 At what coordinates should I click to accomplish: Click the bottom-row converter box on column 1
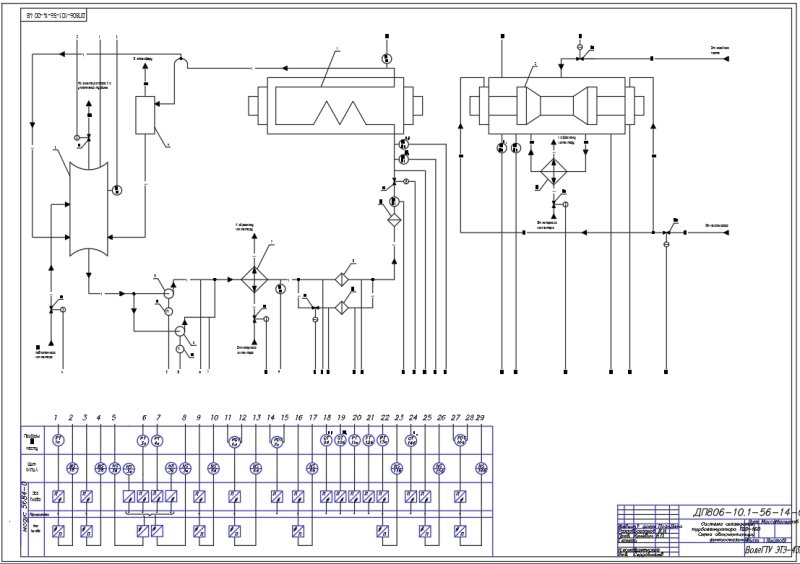pyautogui.click(x=59, y=531)
